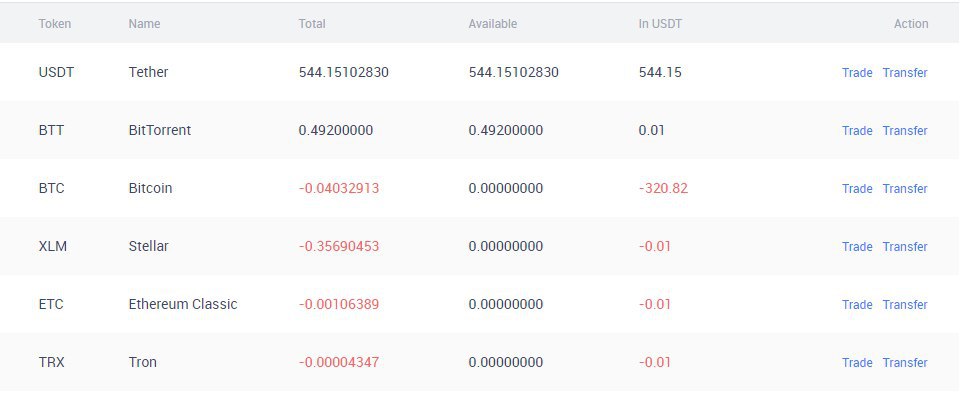Open Transfer for the TRX Tron row
968x400 pixels.
(x=905, y=363)
